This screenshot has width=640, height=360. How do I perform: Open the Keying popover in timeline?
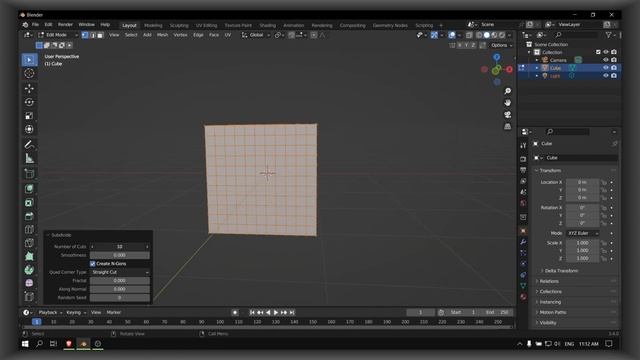point(76,313)
